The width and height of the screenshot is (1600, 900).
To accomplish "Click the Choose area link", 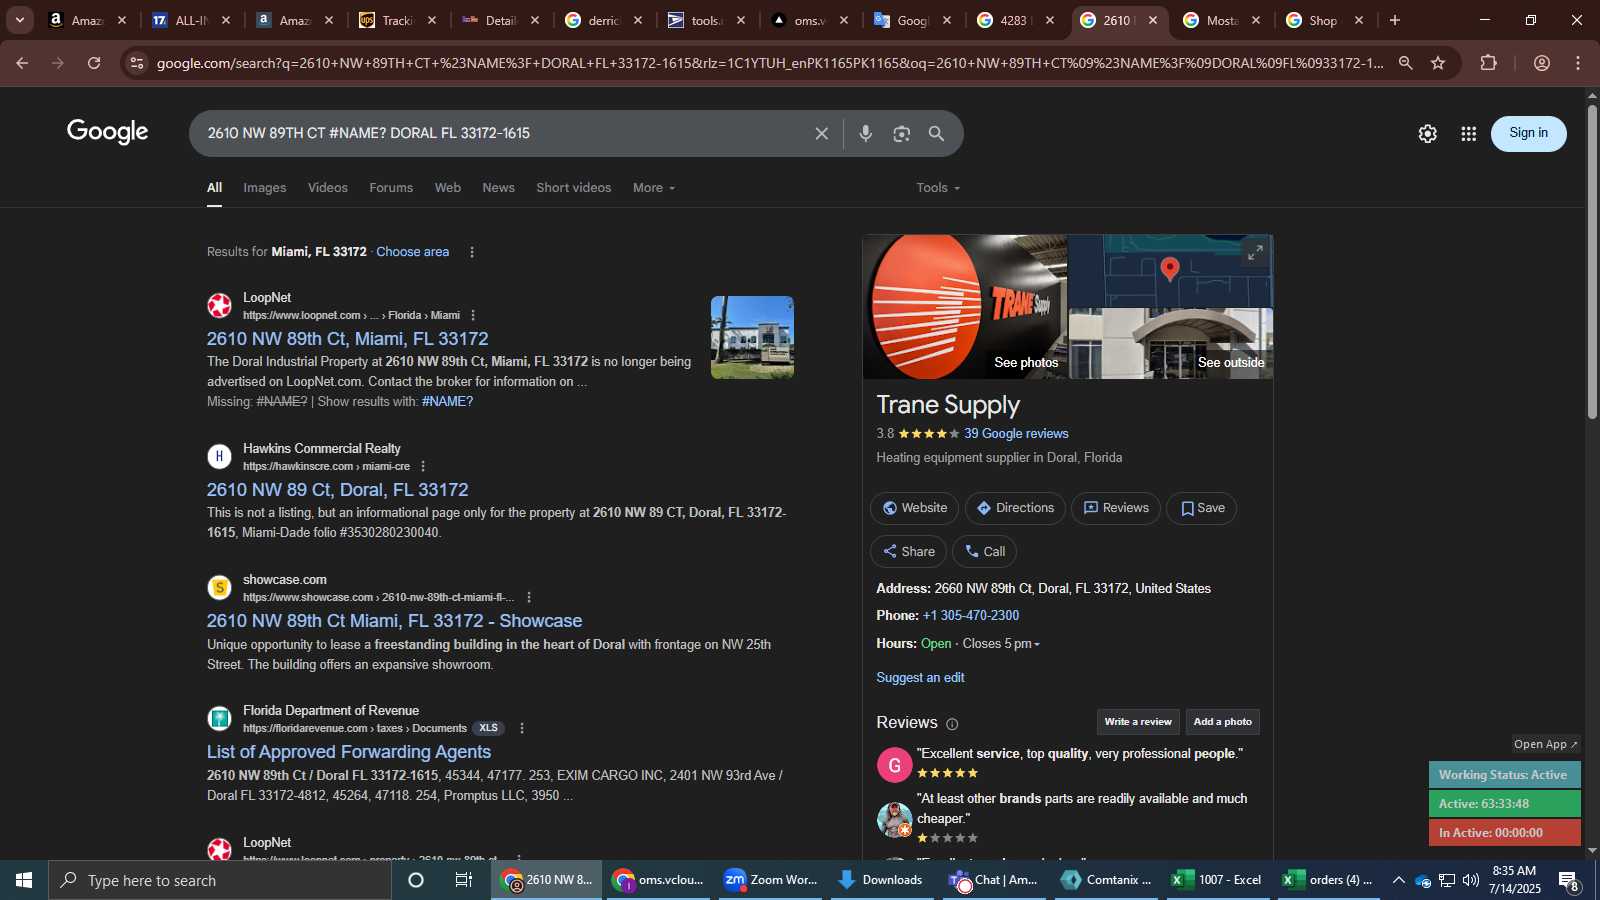I will pos(412,252).
